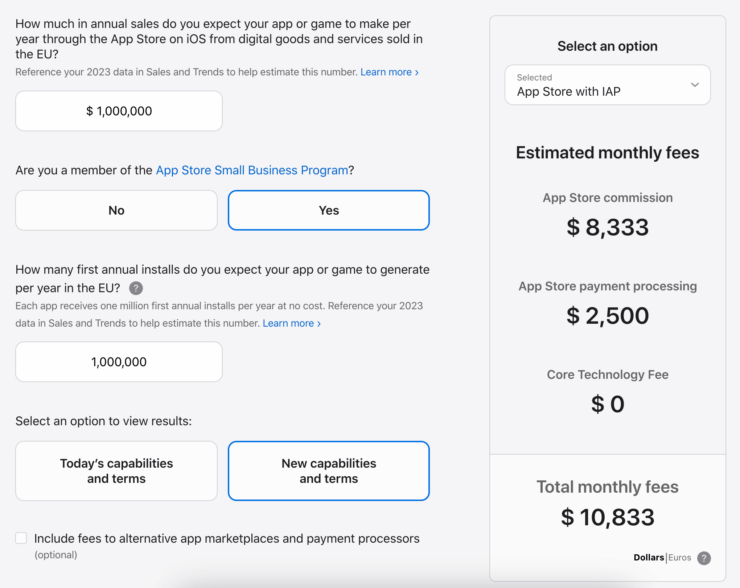Click the App Store payment processing amount
Image resolution: width=740 pixels, height=588 pixels.
point(607,316)
